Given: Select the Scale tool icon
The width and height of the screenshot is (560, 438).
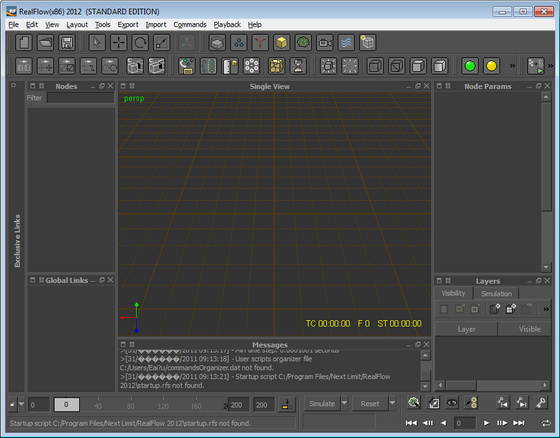Looking at the screenshot, I should (161, 43).
